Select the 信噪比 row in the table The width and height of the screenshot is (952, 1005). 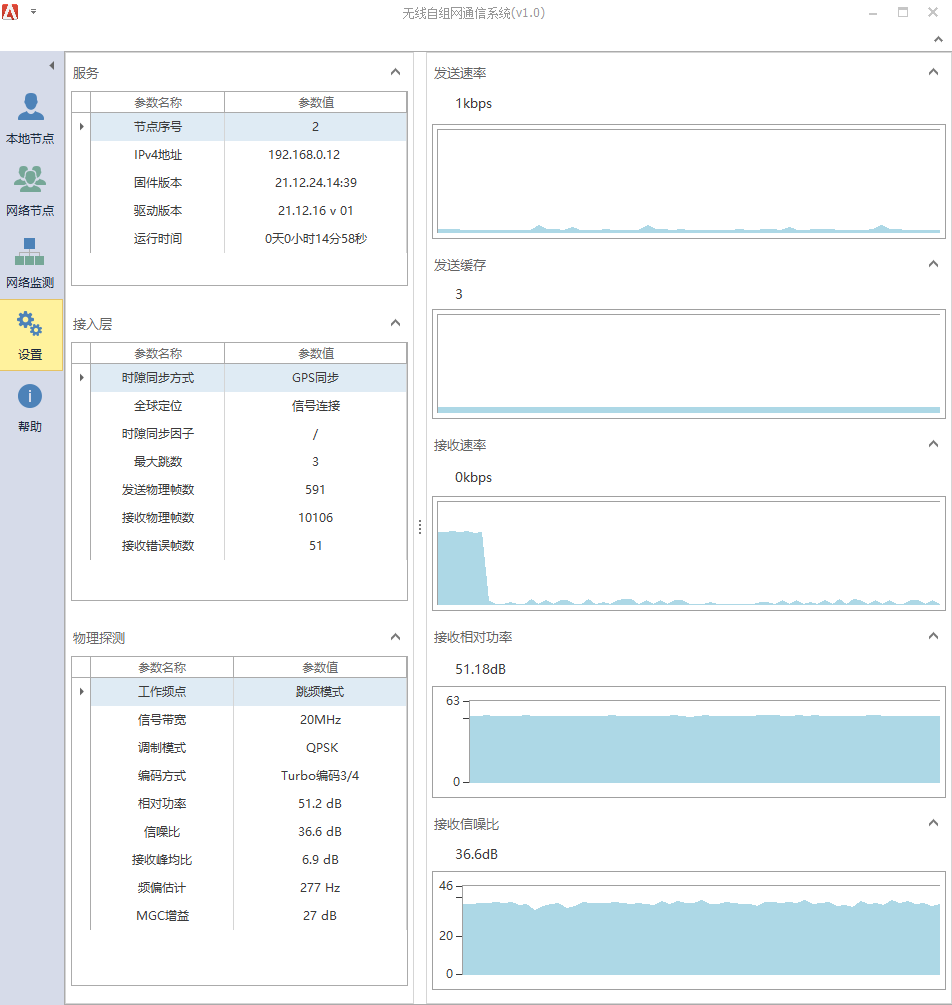249,832
